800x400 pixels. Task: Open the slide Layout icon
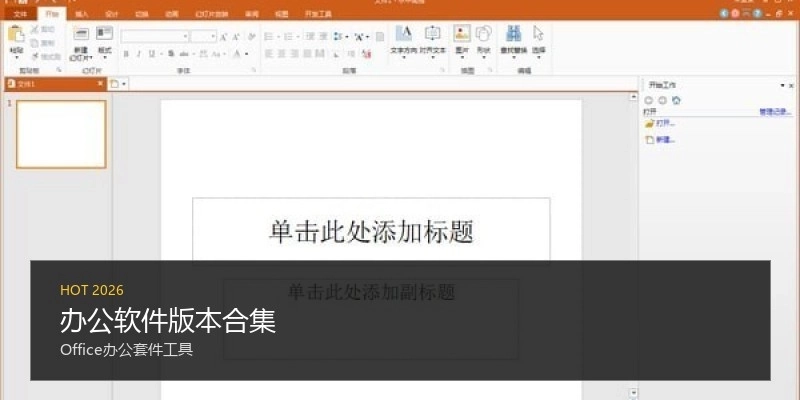point(105,34)
